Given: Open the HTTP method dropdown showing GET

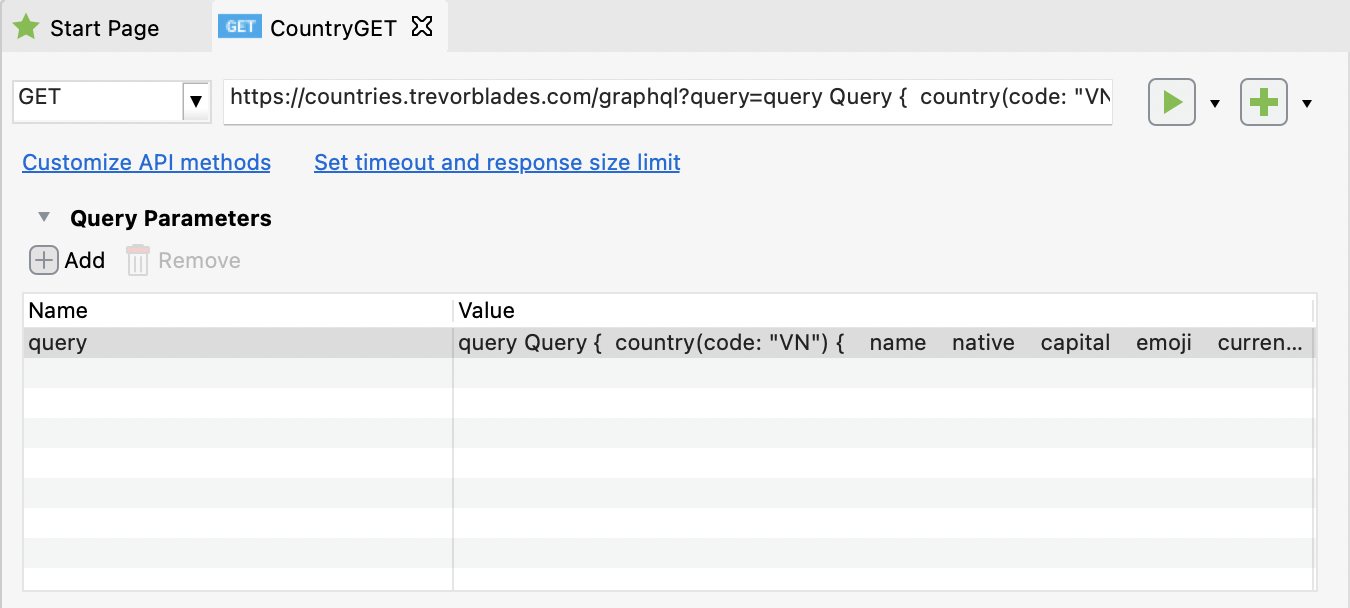Looking at the screenshot, I should point(197,101).
